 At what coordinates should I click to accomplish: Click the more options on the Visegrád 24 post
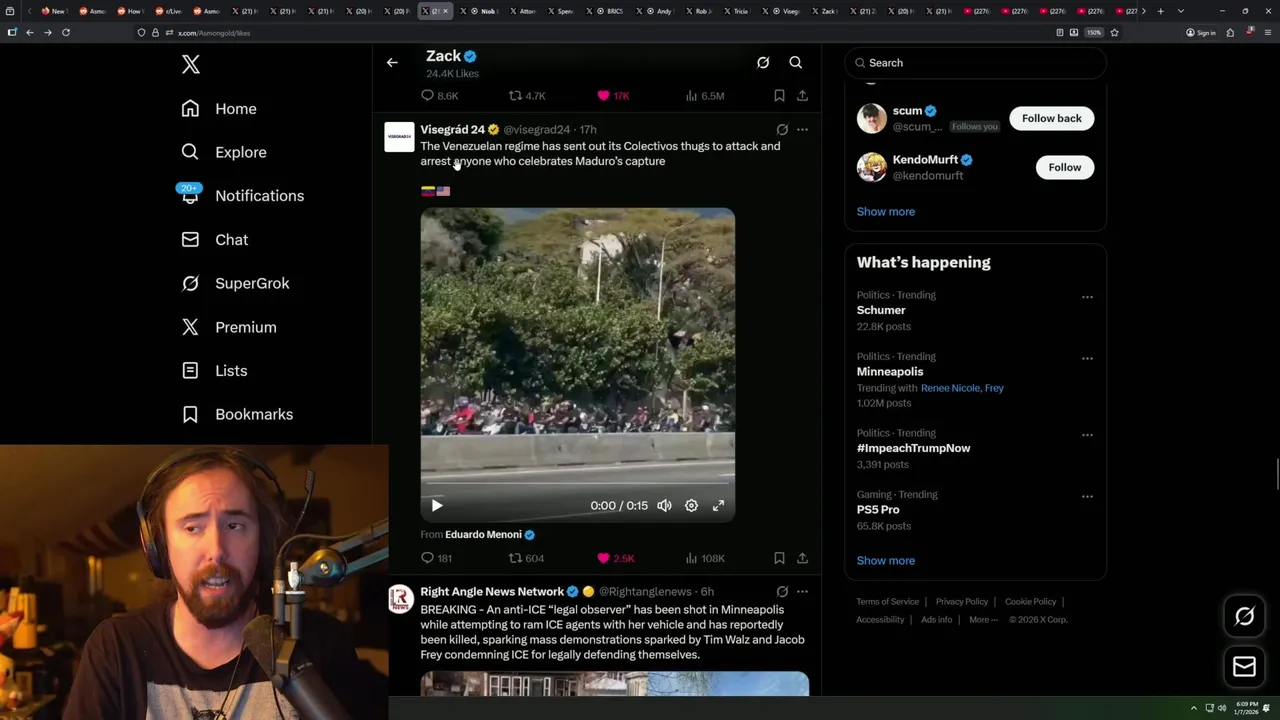point(802,130)
